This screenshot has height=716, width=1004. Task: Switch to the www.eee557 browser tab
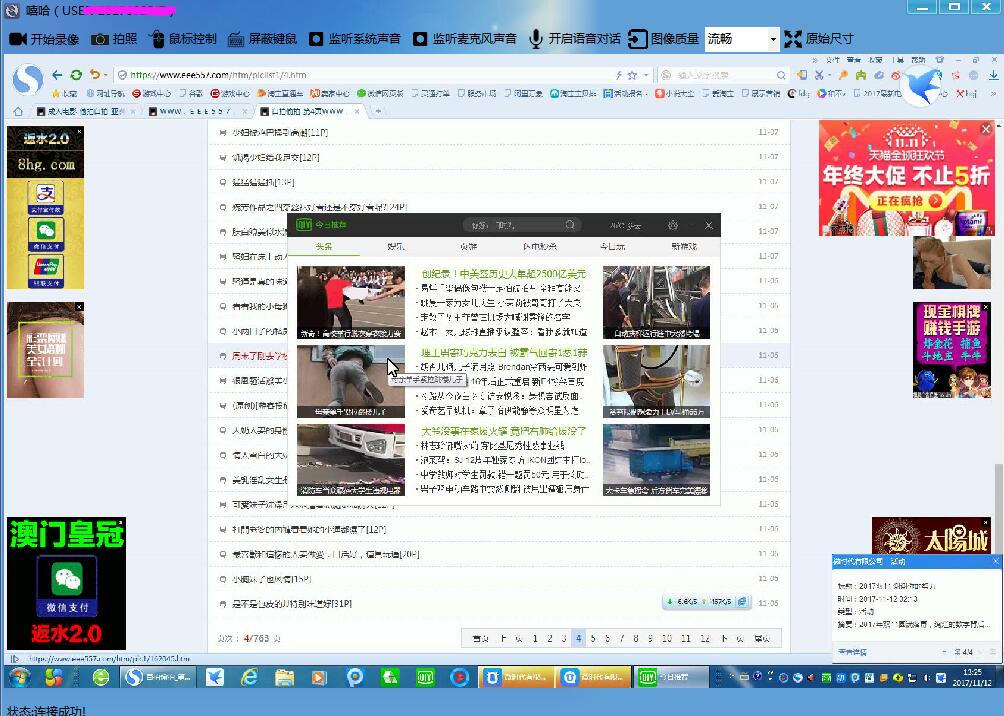pos(198,111)
